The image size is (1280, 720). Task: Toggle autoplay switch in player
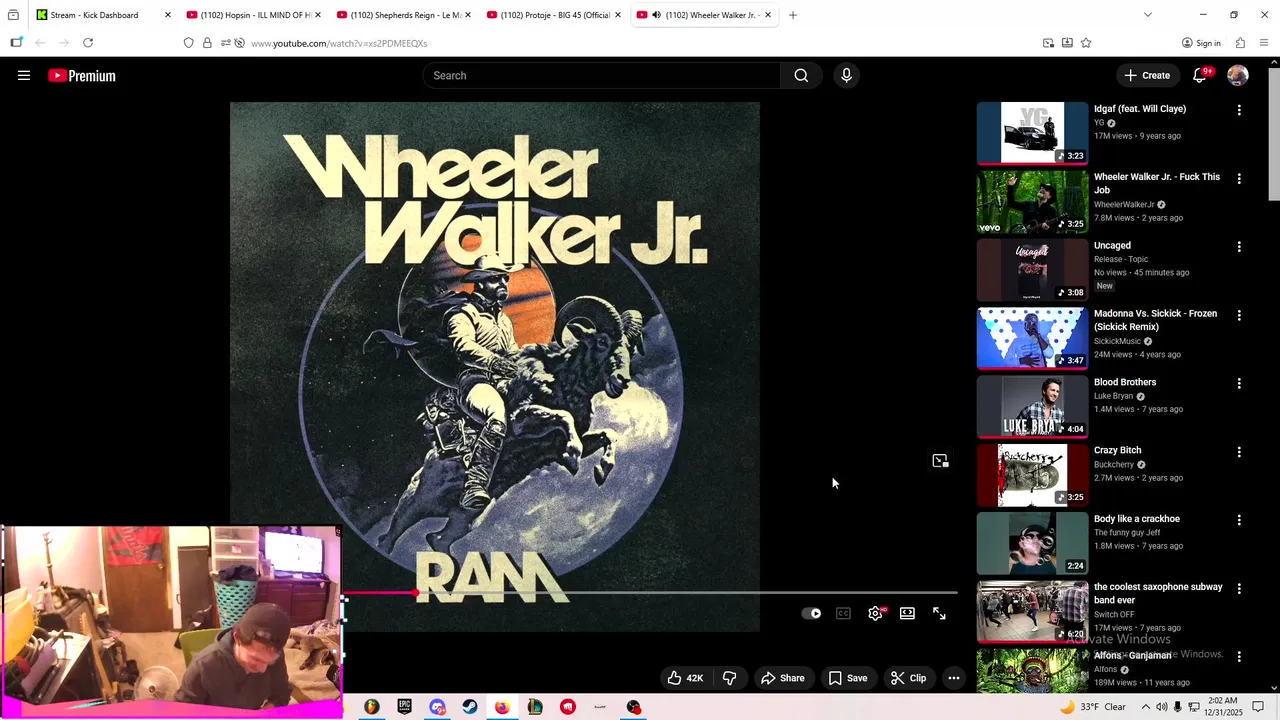coord(812,614)
